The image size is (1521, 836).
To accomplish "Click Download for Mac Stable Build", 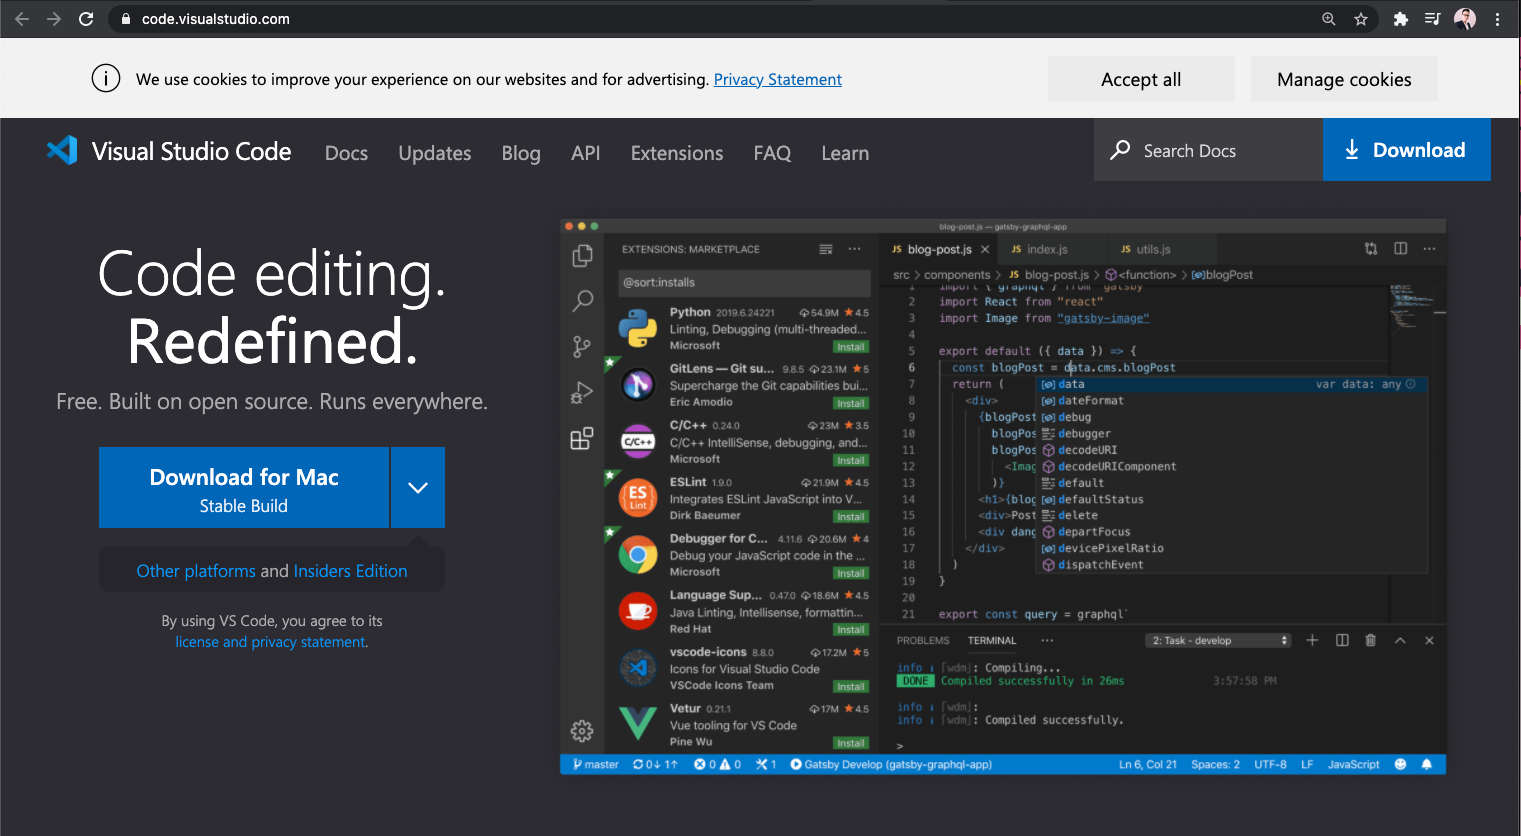I will pos(244,487).
